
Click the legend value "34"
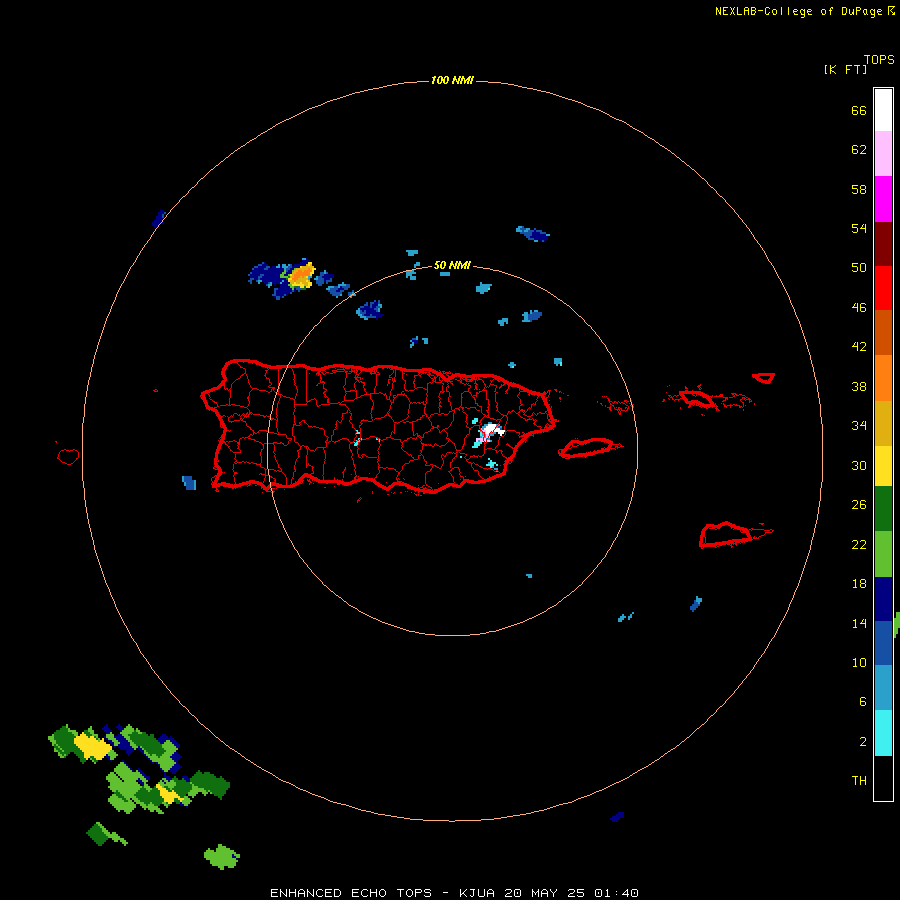(x=859, y=426)
